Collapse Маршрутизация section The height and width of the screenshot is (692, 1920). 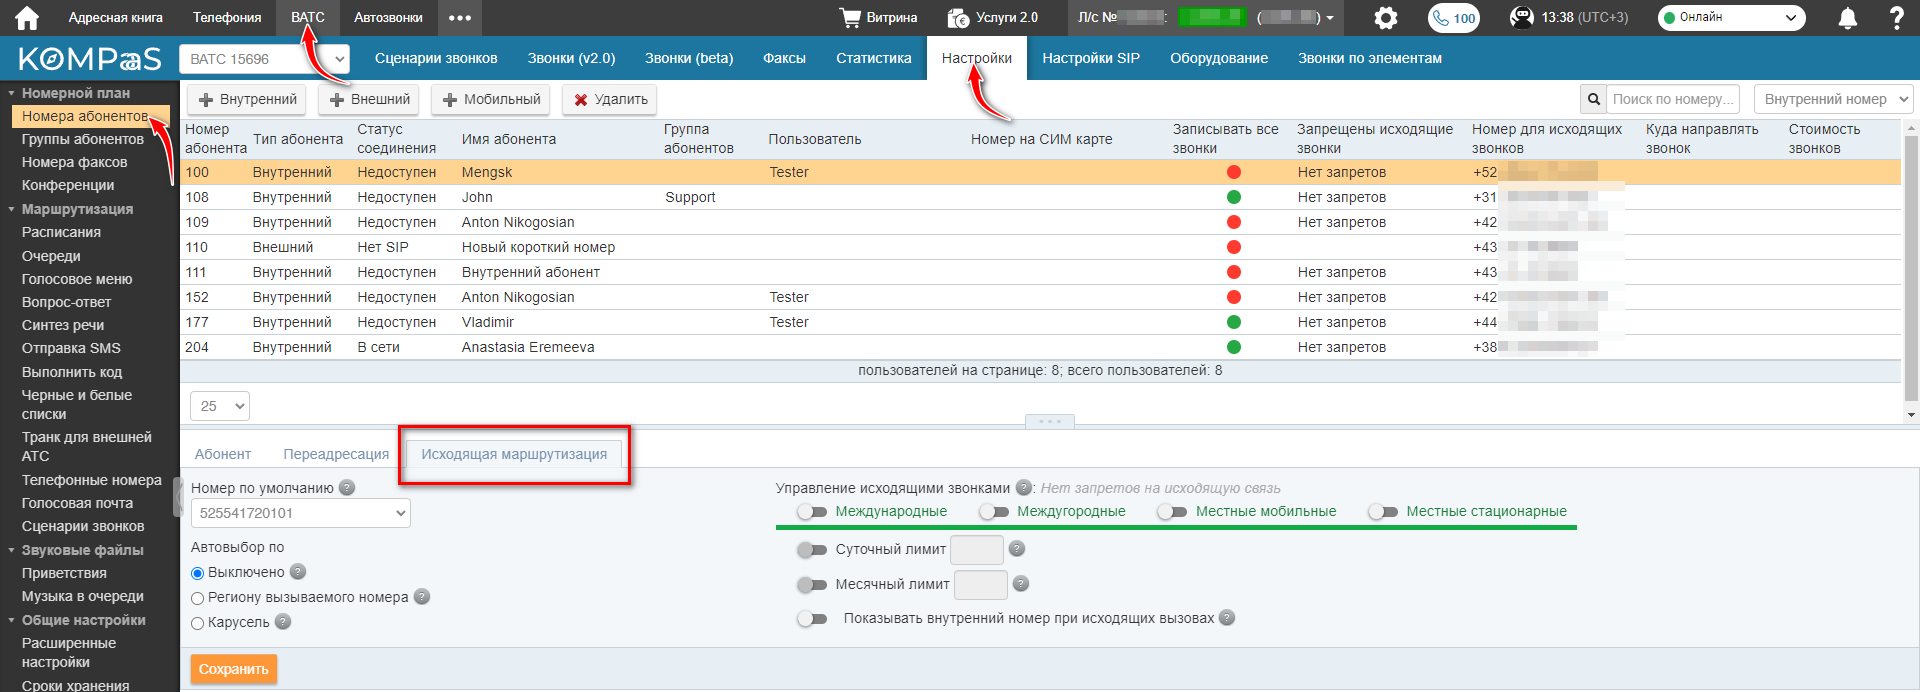(11, 209)
